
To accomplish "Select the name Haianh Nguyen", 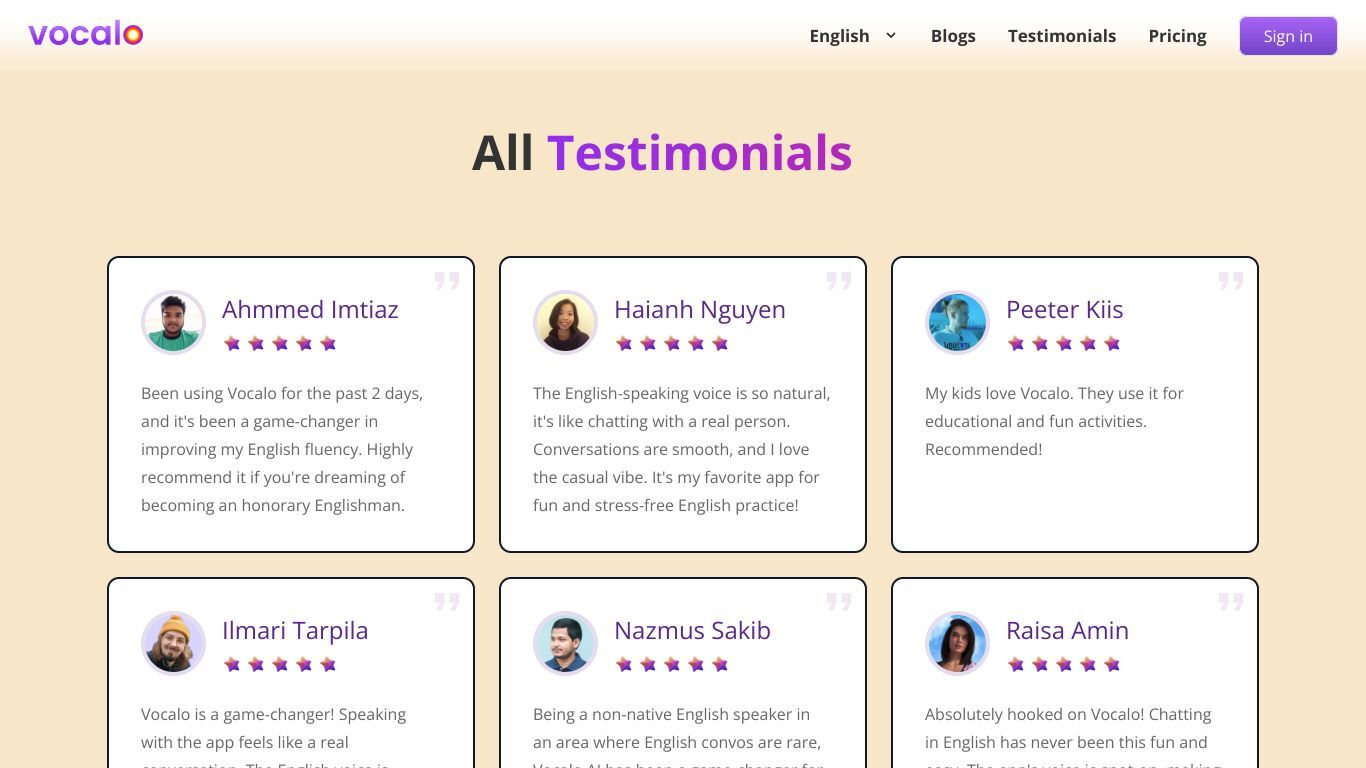I will (x=700, y=309).
